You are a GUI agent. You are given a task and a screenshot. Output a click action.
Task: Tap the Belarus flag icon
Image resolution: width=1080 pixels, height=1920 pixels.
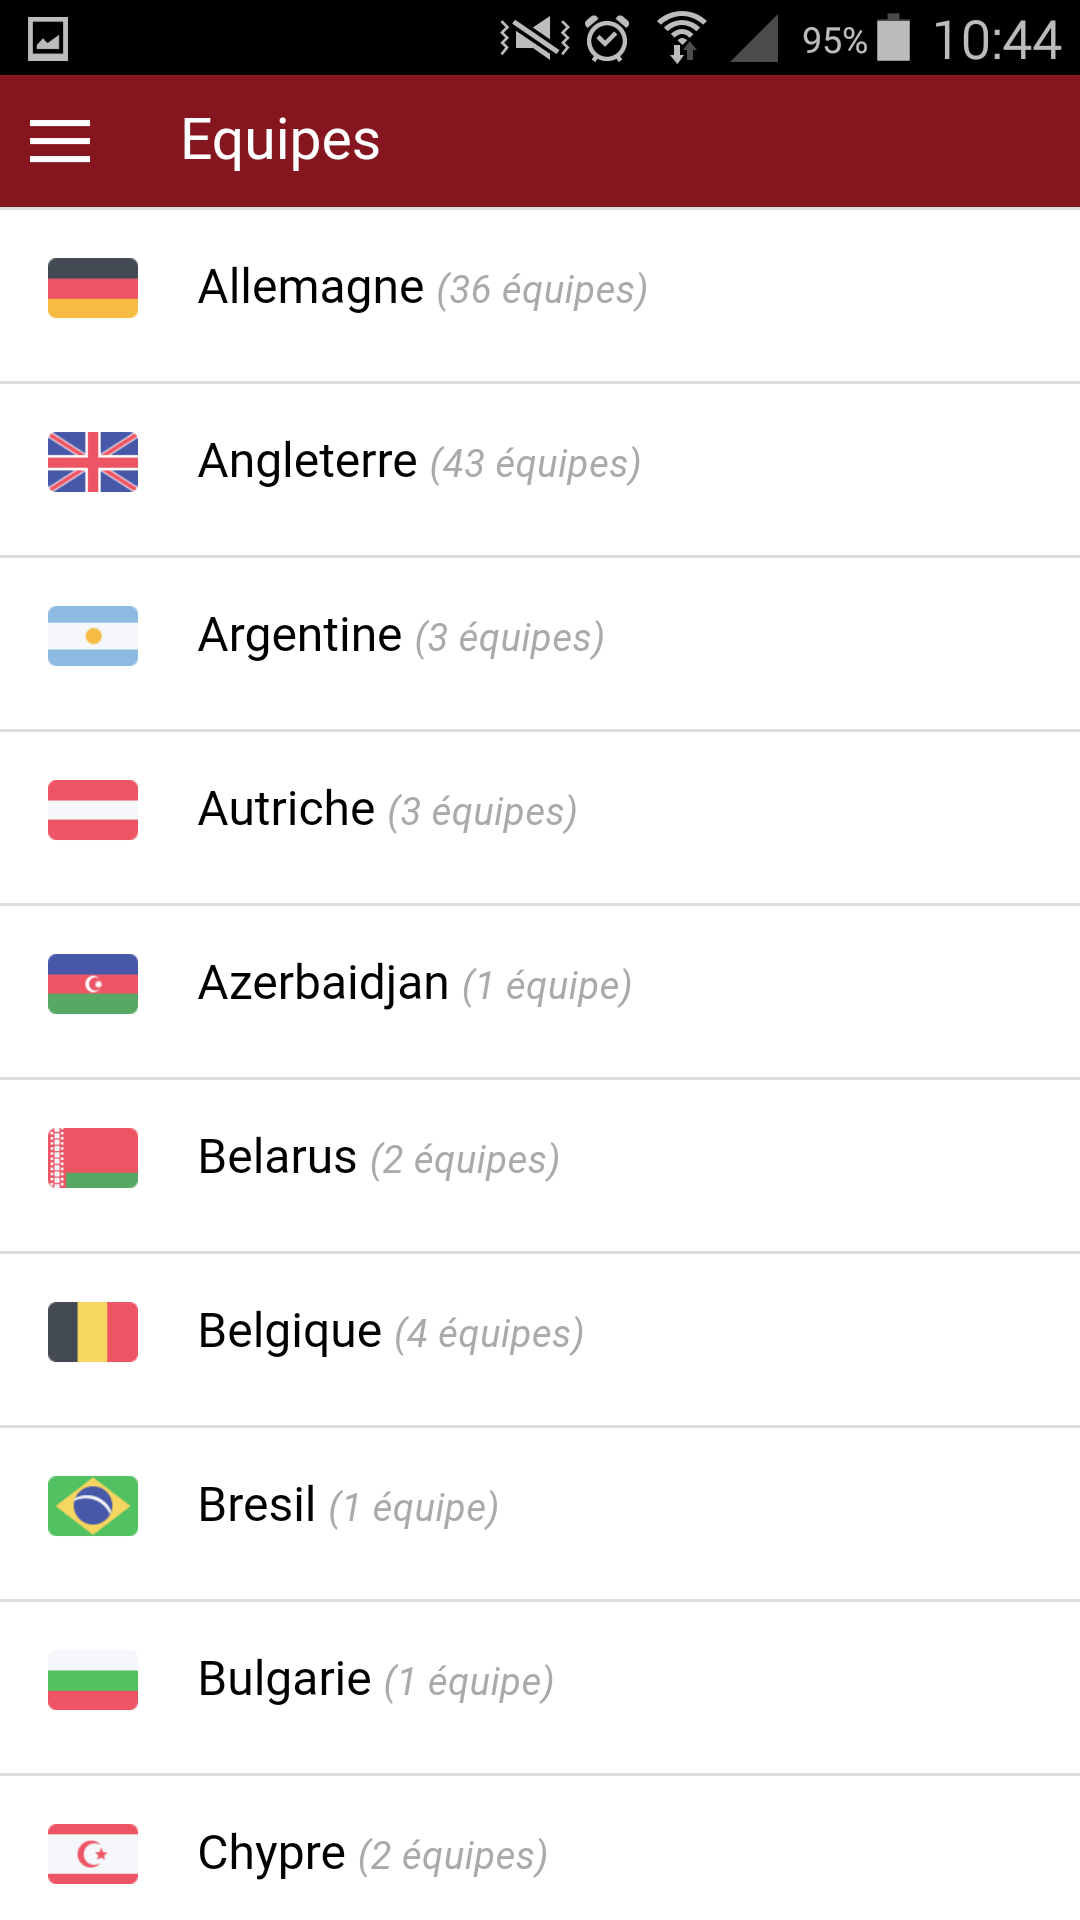click(x=93, y=1158)
